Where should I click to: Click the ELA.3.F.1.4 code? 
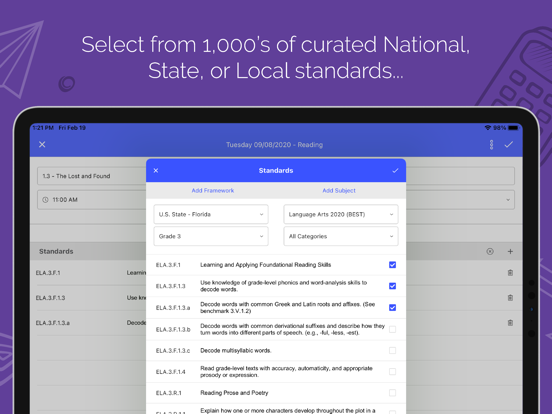(x=171, y=372)
